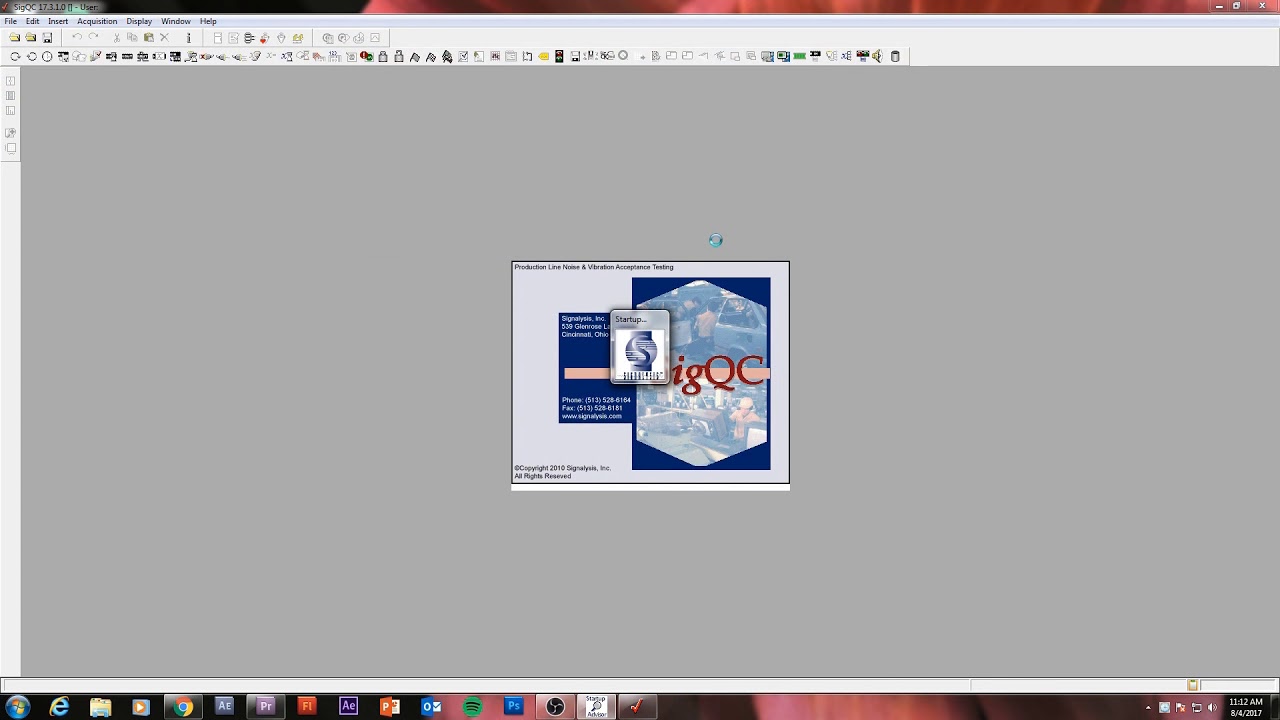Open the Help menu
The image size is (1280, 720).
(208, 21)
